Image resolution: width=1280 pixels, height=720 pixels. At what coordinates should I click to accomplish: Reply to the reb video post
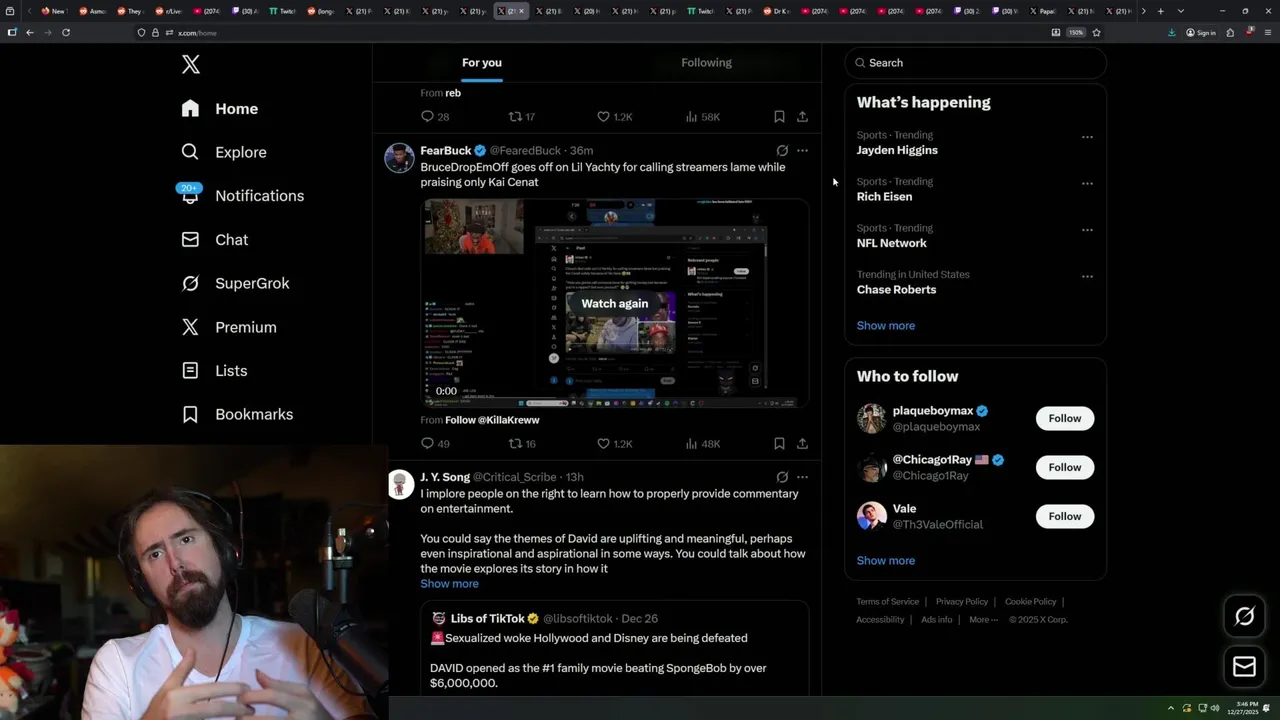point(435,117)
